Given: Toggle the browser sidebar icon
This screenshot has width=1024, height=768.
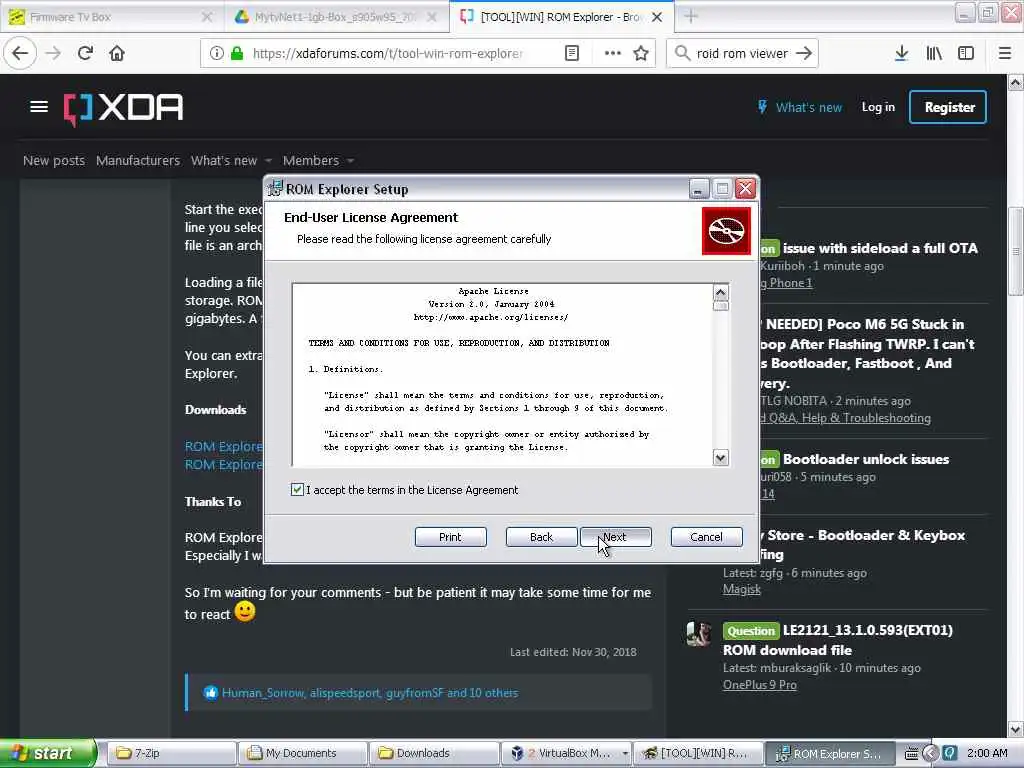Looking at the screenshot, I should [x=966, y=54].
